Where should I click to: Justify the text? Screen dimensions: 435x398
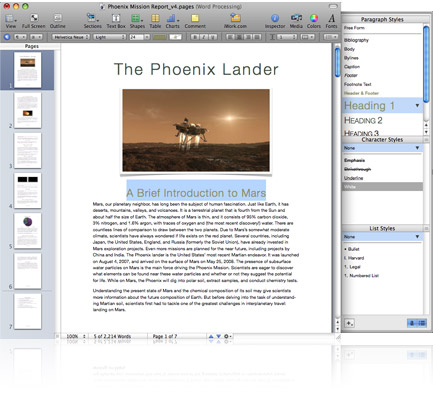[x=257, y=37]
